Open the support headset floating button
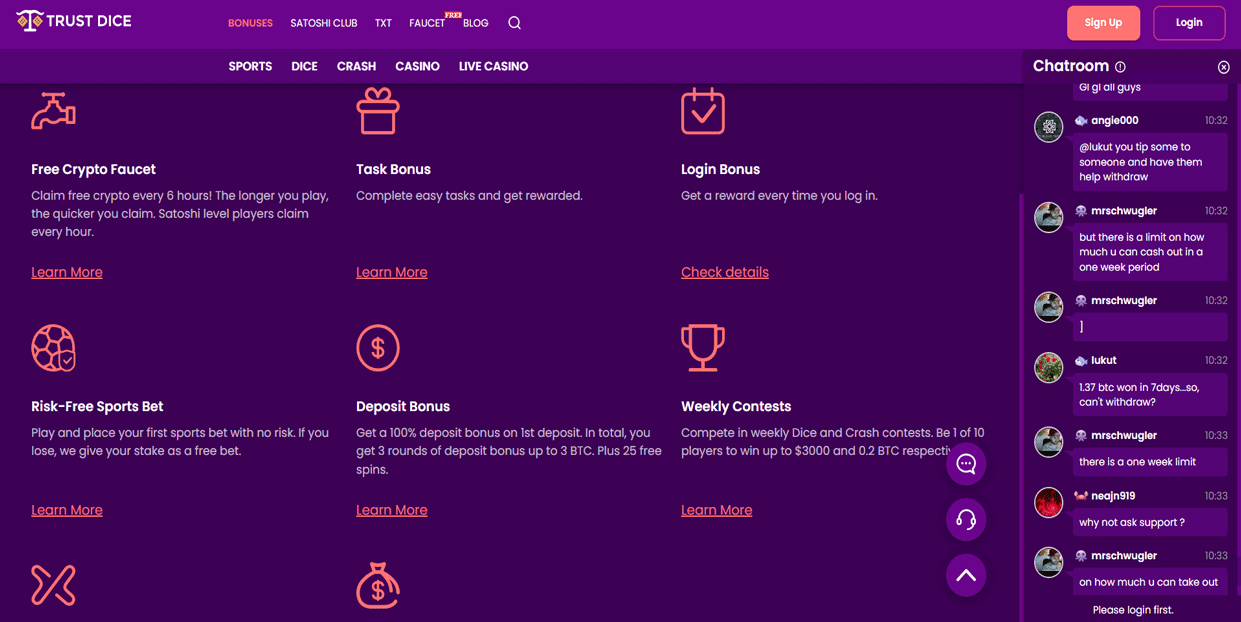 [x=966, y=520]
